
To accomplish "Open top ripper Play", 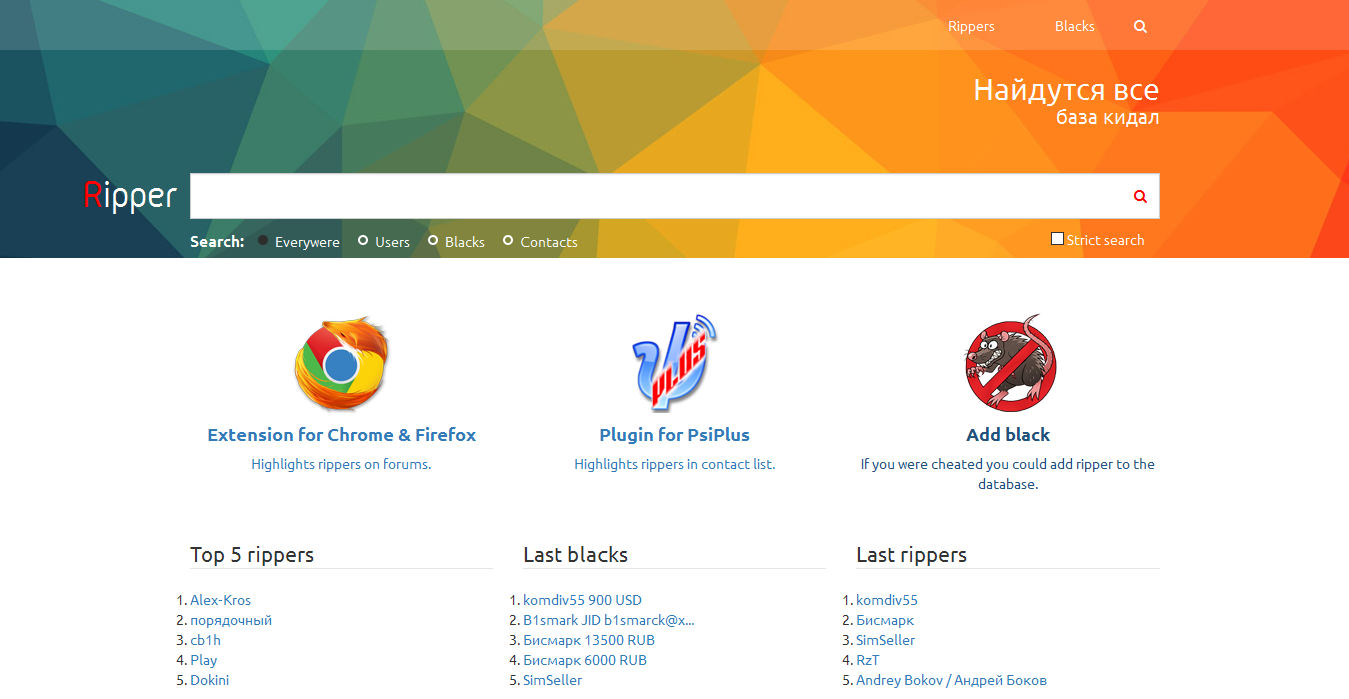I will click(203, 660).
